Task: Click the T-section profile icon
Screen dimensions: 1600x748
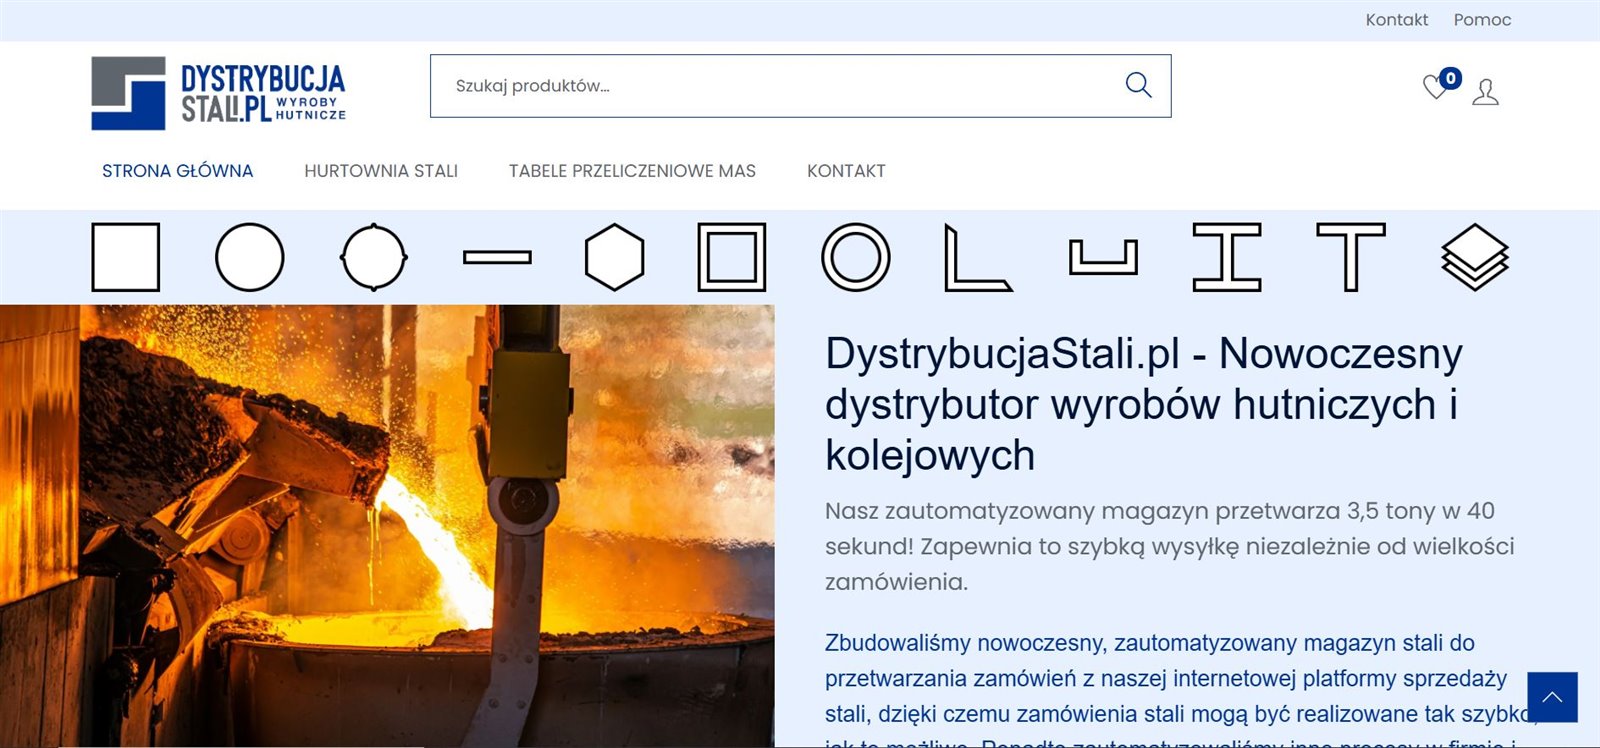Action: click(x=1350, y=257)
